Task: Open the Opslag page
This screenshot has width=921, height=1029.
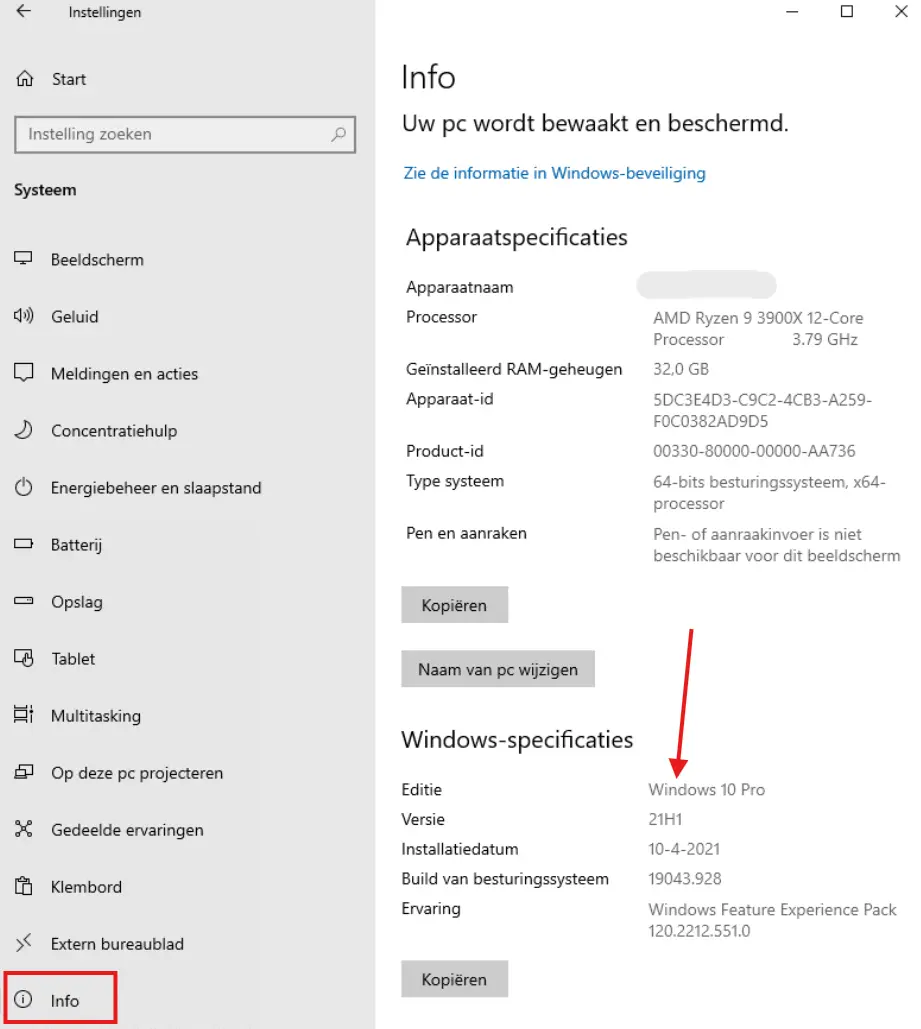Action: (x=77, y=602)
